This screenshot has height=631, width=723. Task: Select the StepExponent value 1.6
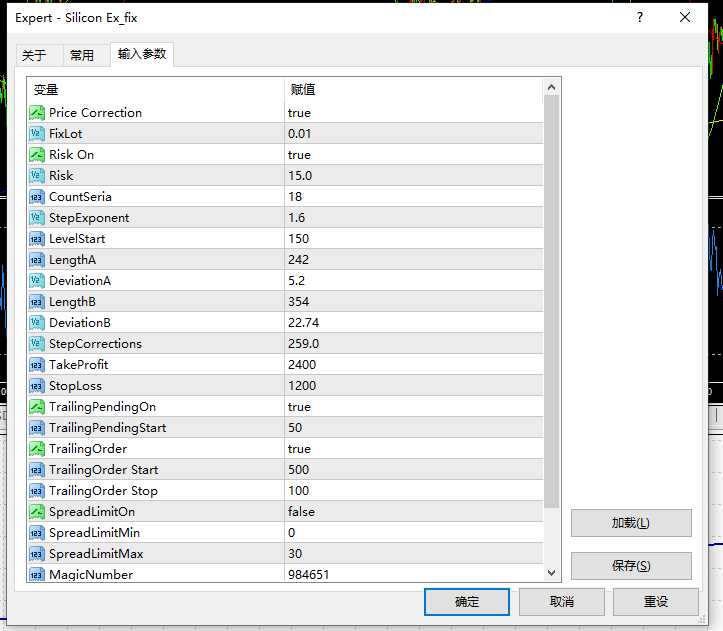pos(296,218)
